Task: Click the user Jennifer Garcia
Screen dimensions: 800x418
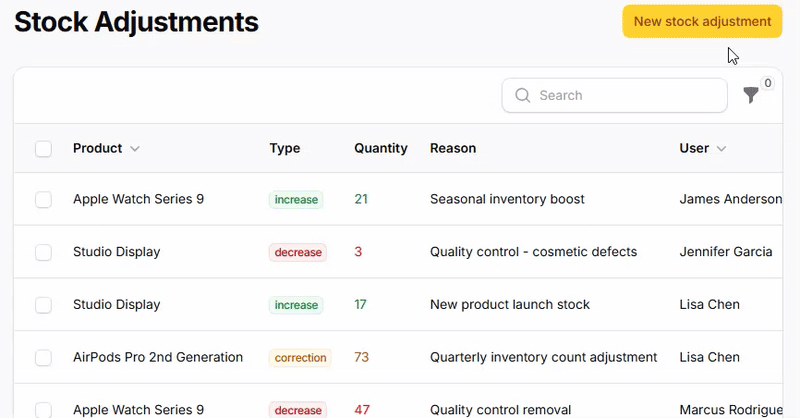Action: 726,252
